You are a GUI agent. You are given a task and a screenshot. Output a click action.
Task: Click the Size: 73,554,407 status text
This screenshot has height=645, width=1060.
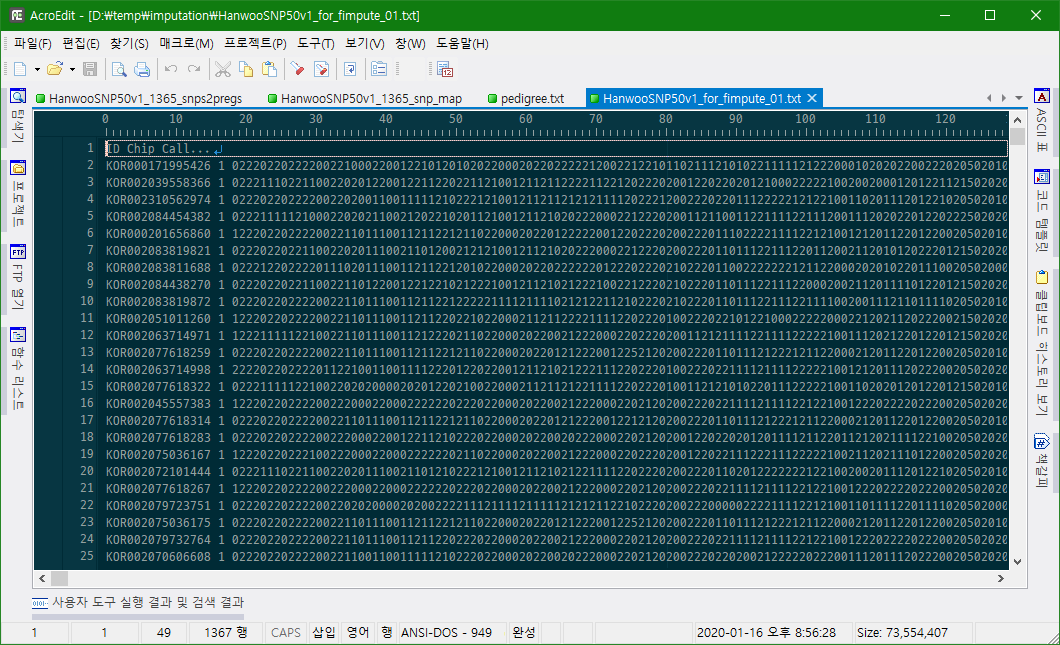click(x=902, y=633)
